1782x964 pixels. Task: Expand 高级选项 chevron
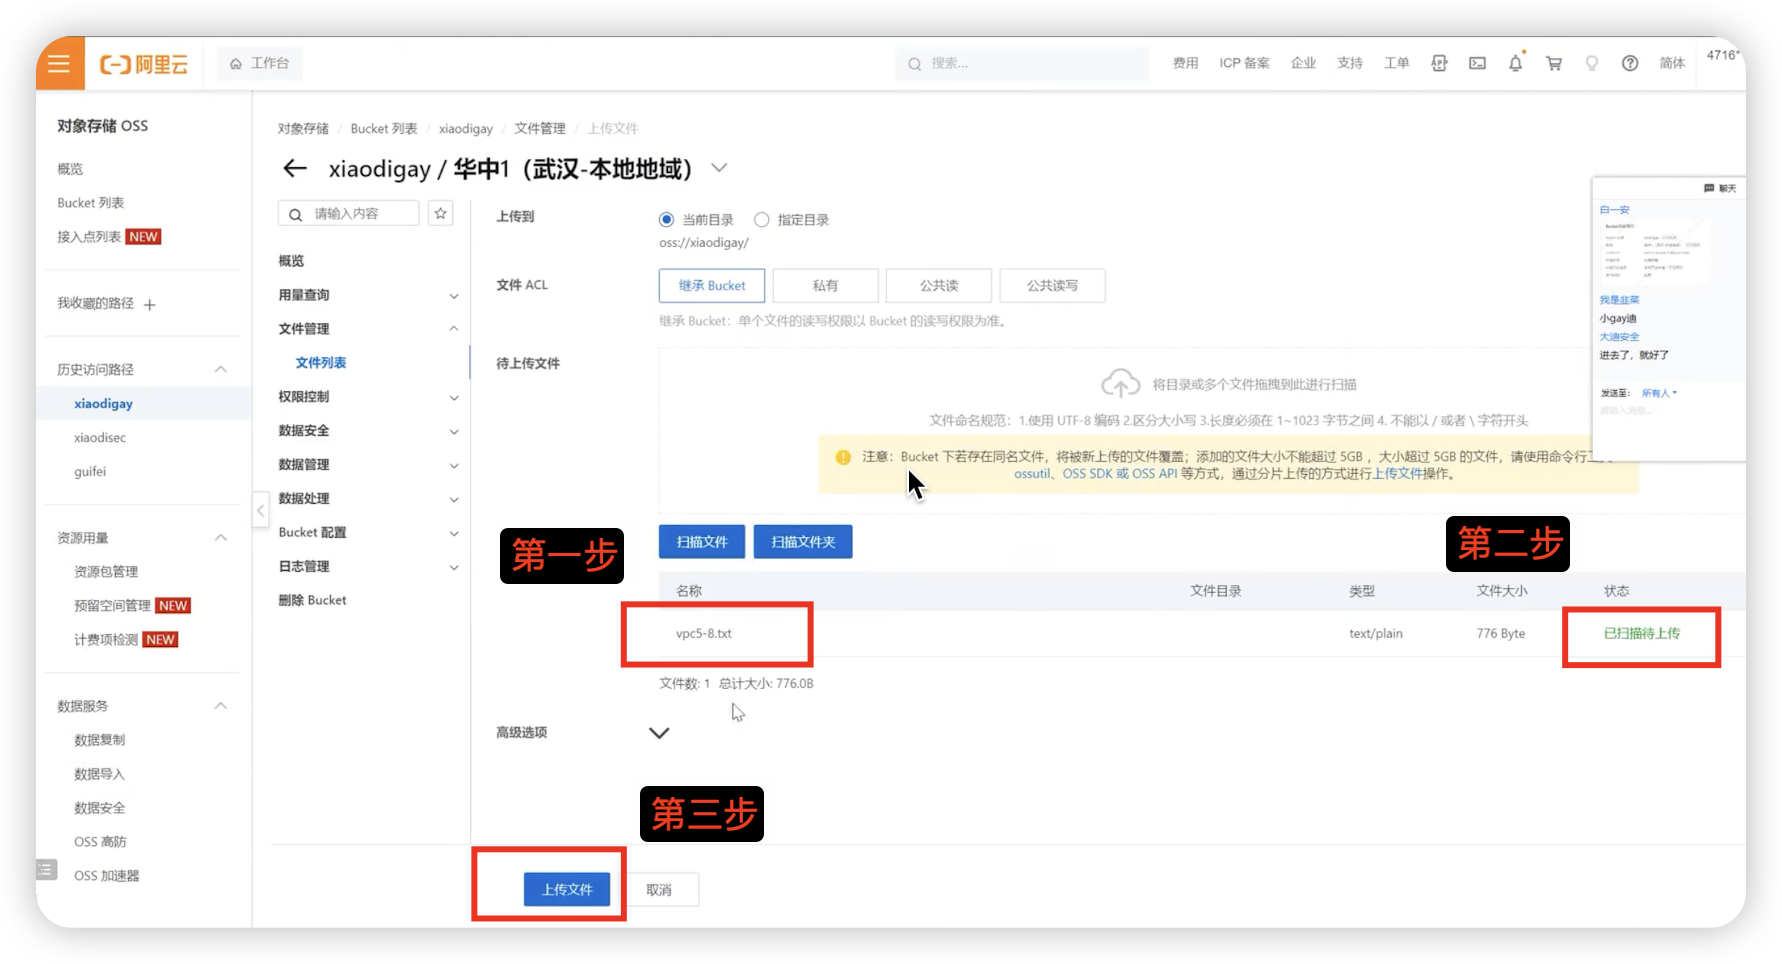click(x=659, y=733)
